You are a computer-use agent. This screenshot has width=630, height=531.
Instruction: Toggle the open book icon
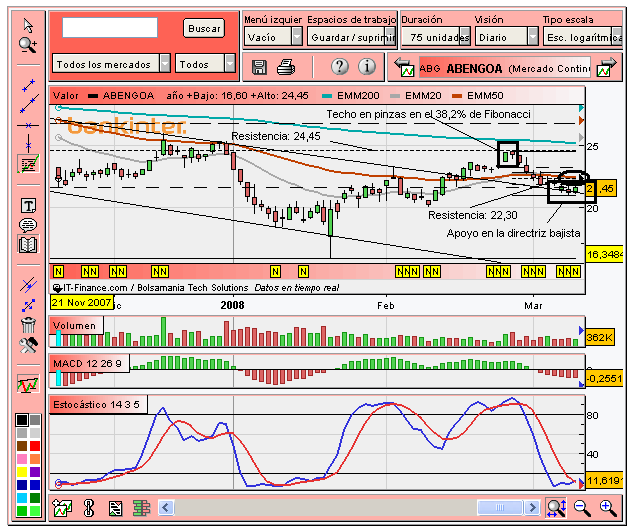(x=28, y=244)
